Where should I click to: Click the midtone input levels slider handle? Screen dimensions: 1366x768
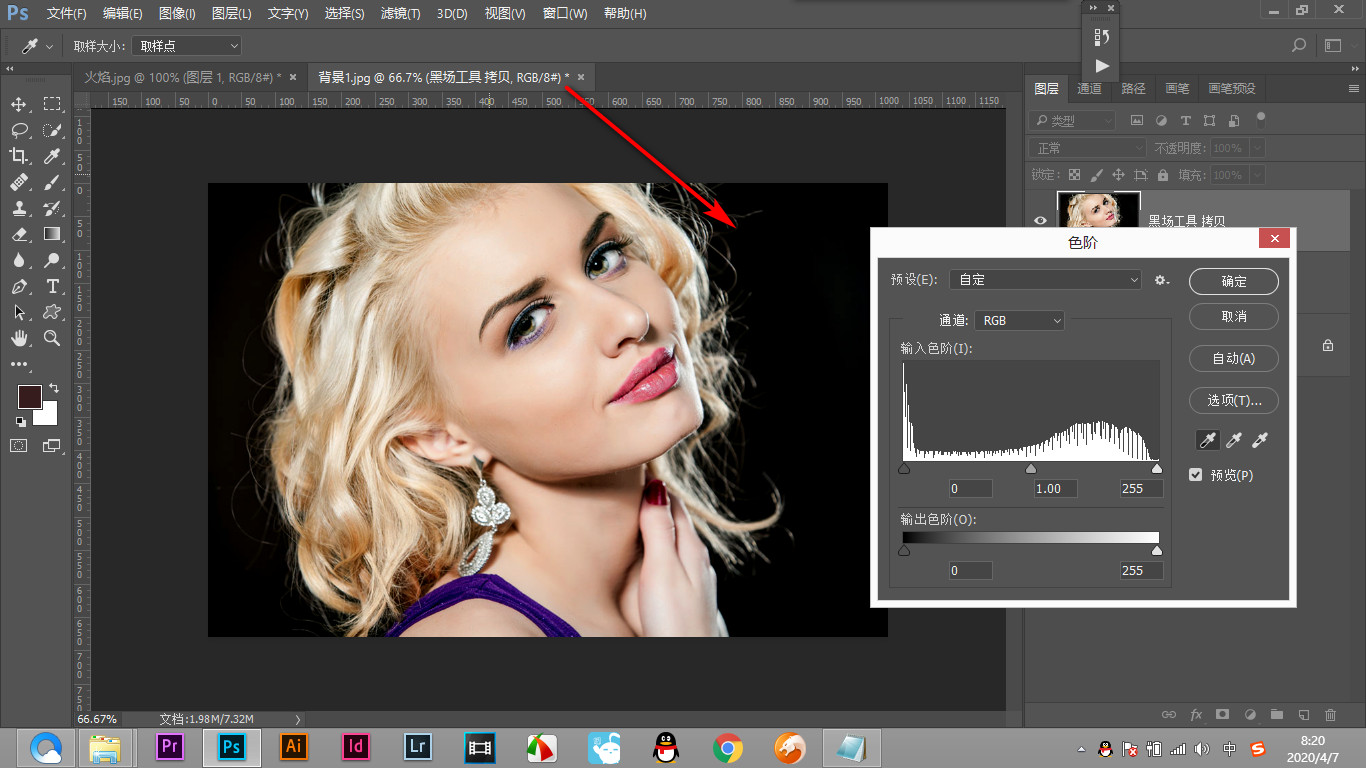coord(1031,468)
